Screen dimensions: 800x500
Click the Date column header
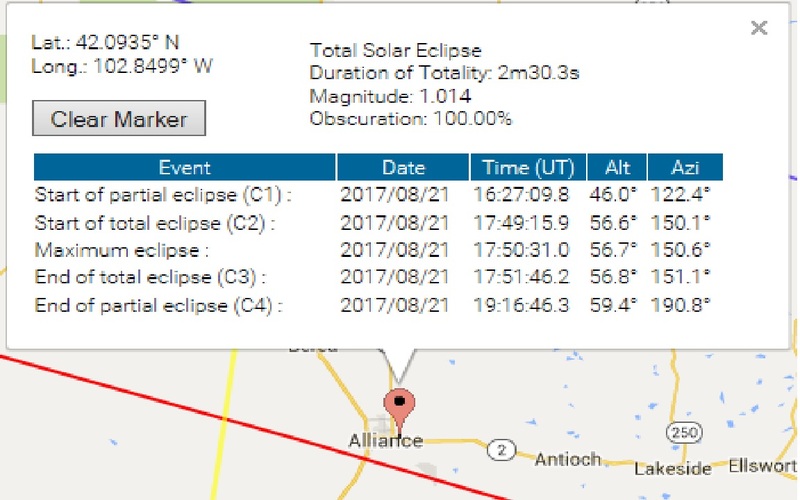tap(403, 167)
